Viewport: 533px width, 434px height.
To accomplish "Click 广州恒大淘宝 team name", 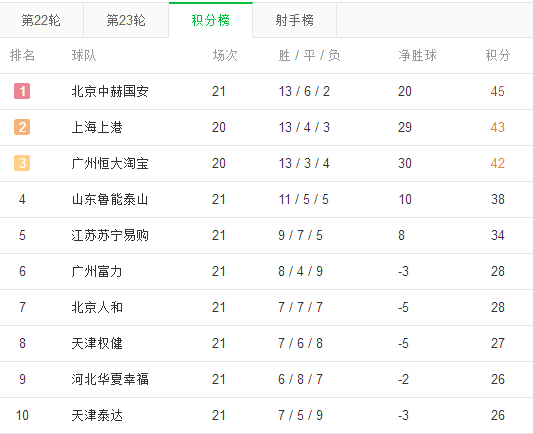I will [110, 163].
